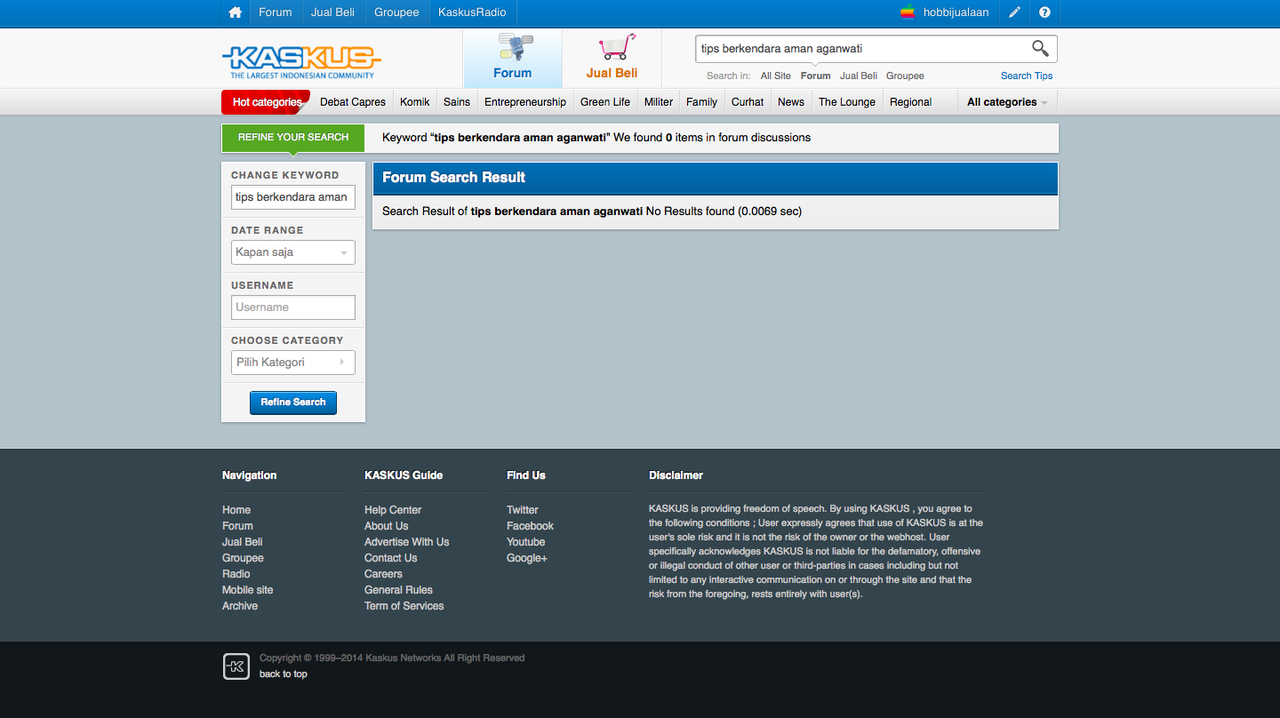
Task: Open footer Archive link
Action: (x=240, y=606)
